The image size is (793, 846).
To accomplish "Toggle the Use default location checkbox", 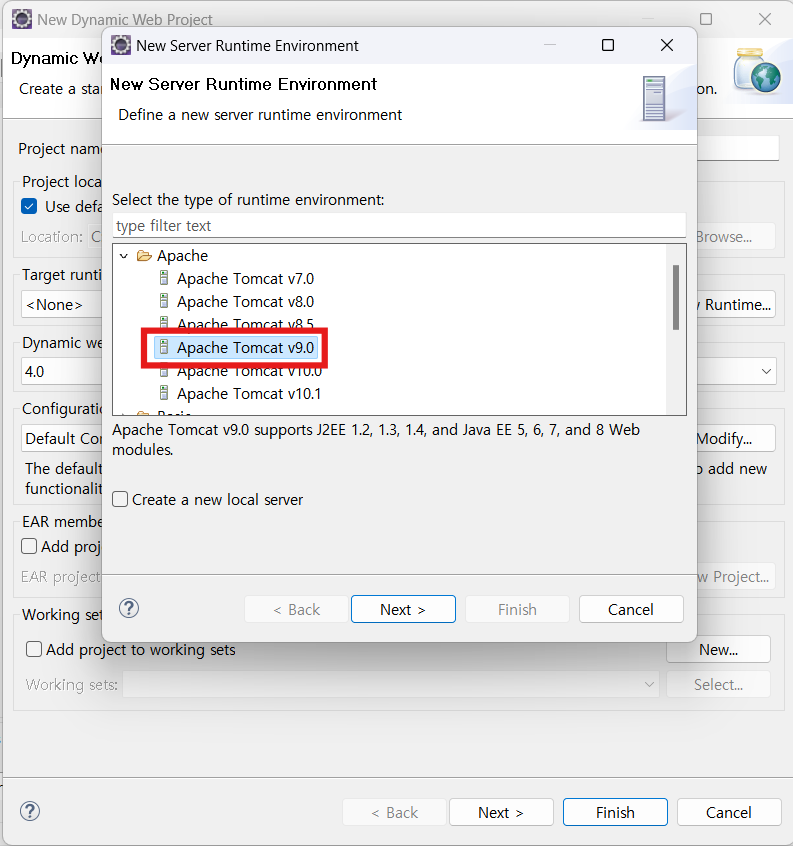I will pos(29,206).
